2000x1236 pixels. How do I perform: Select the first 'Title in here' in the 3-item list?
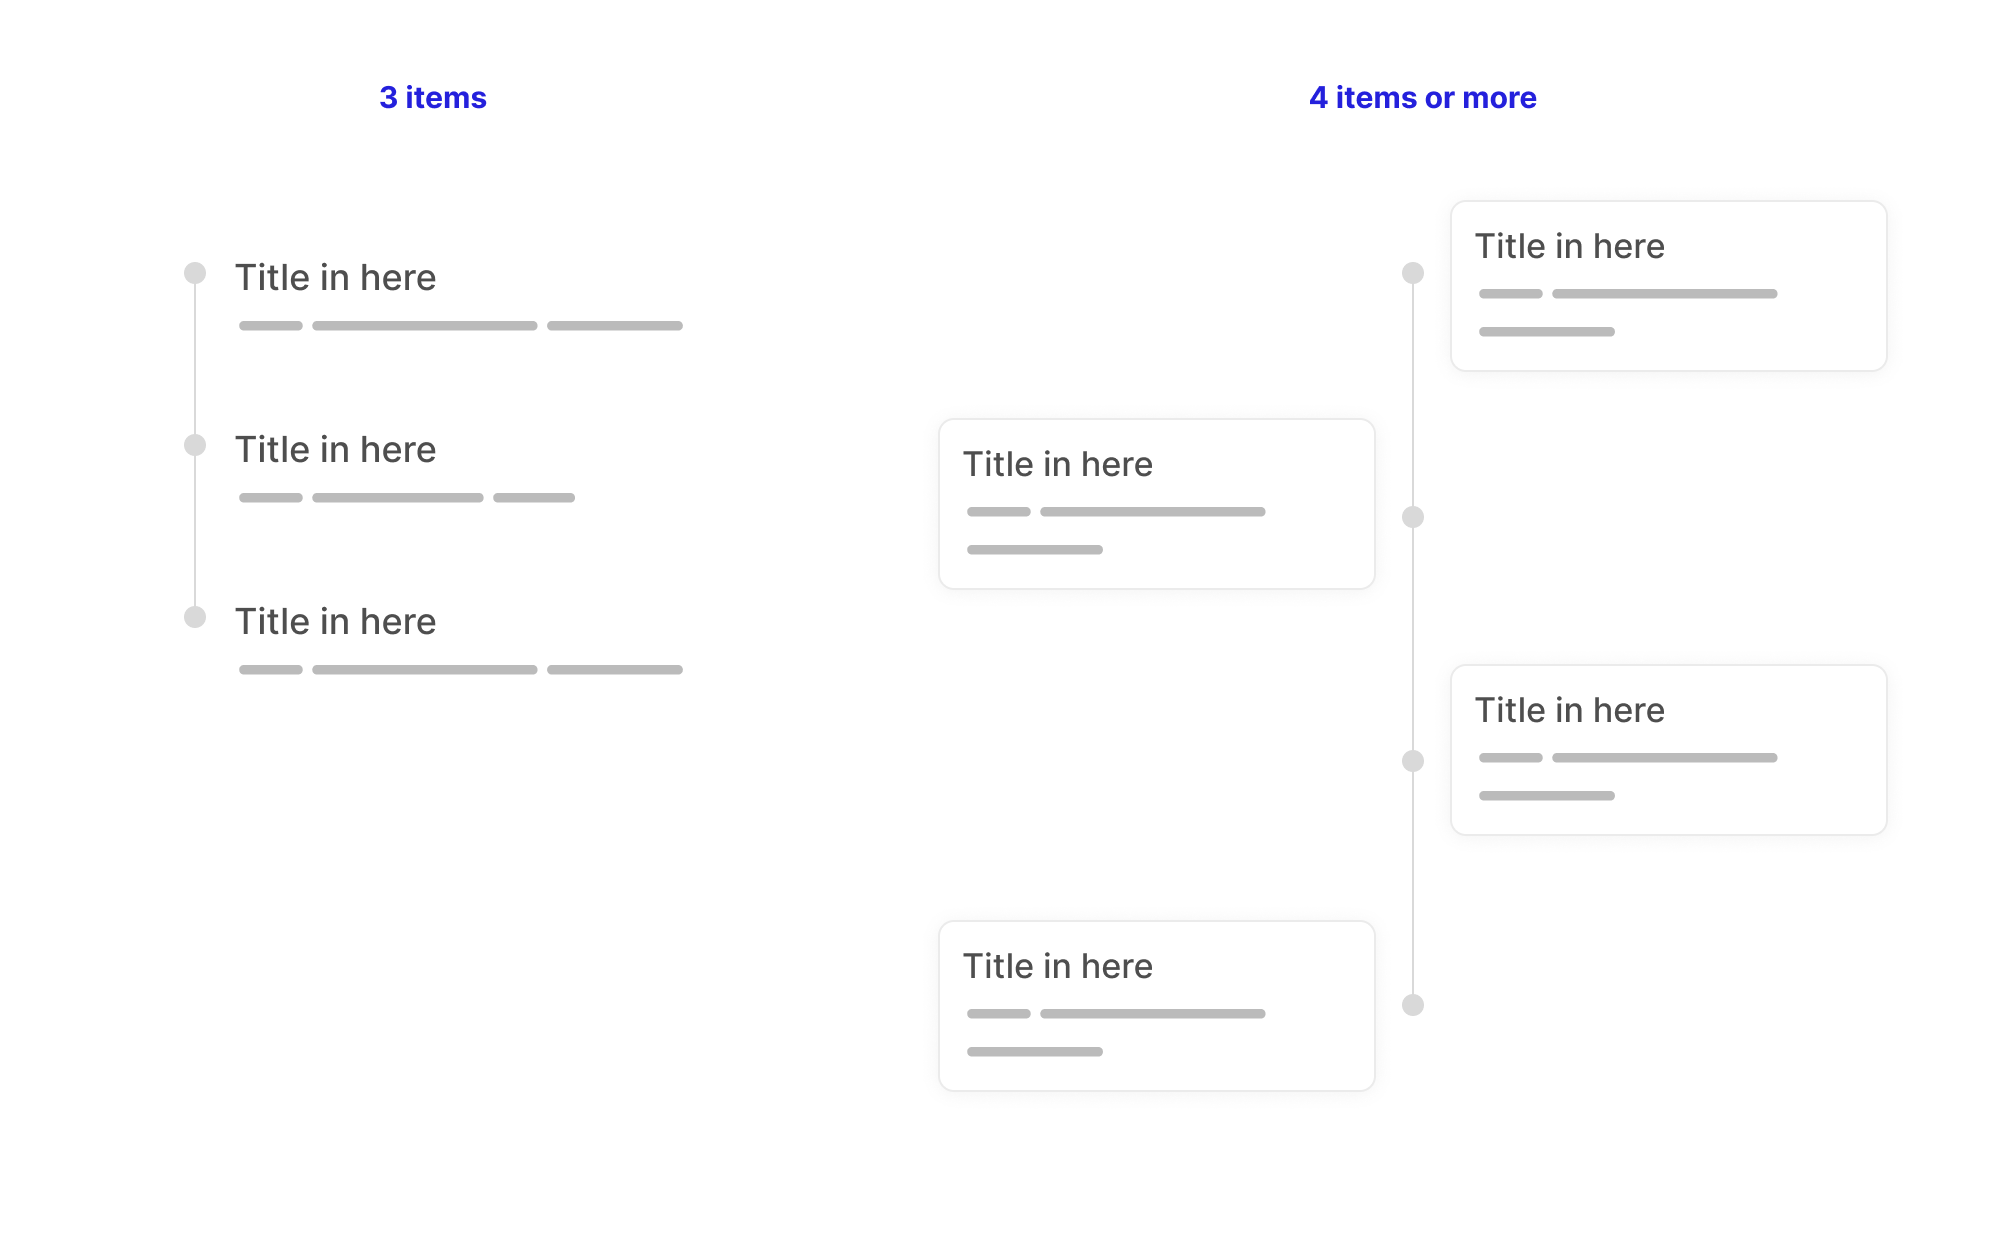pos(335,278)
